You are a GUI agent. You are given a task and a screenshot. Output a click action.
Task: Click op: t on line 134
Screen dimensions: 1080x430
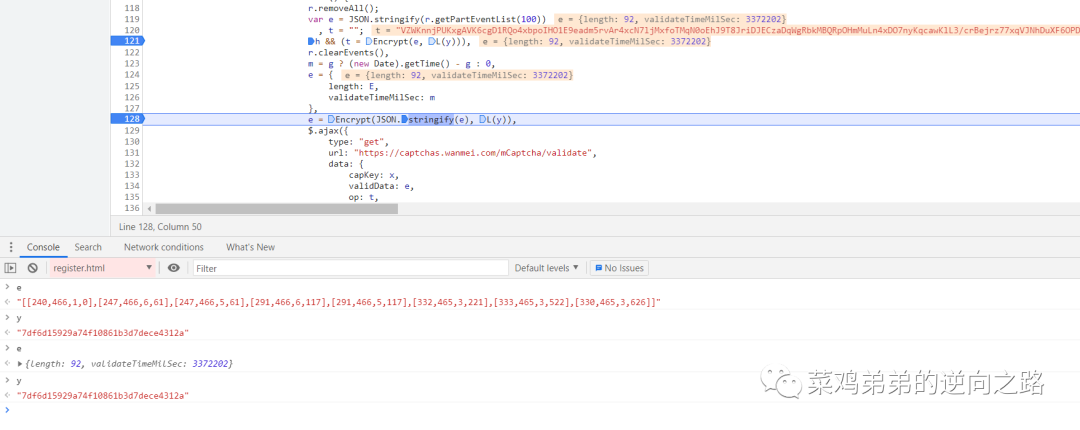[364, 198]
